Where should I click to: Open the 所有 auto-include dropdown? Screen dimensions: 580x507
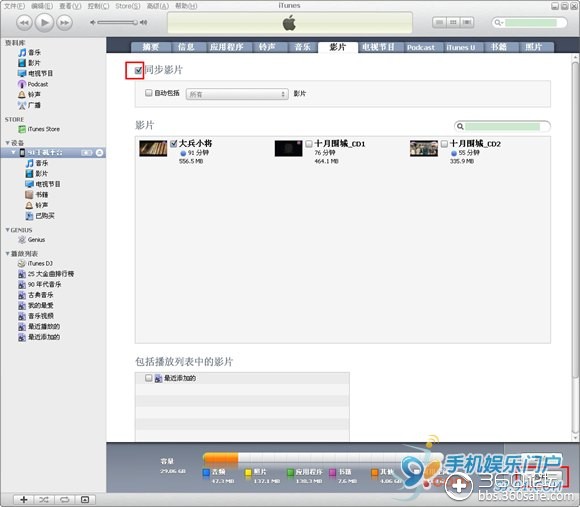click(x=237, y=94)
